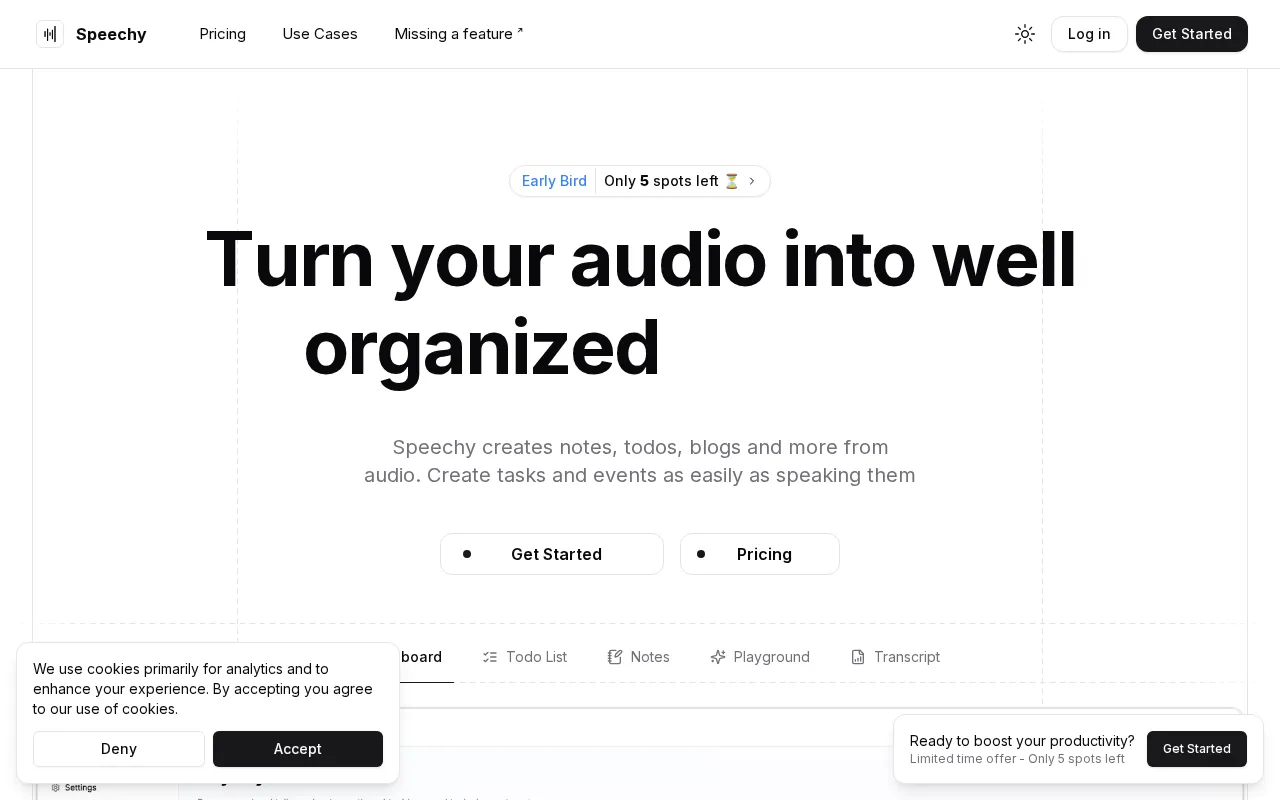The height and width of the screenshot is (800, 1280).
Task: Open the Missing a feature link
Action: point(459,34)
